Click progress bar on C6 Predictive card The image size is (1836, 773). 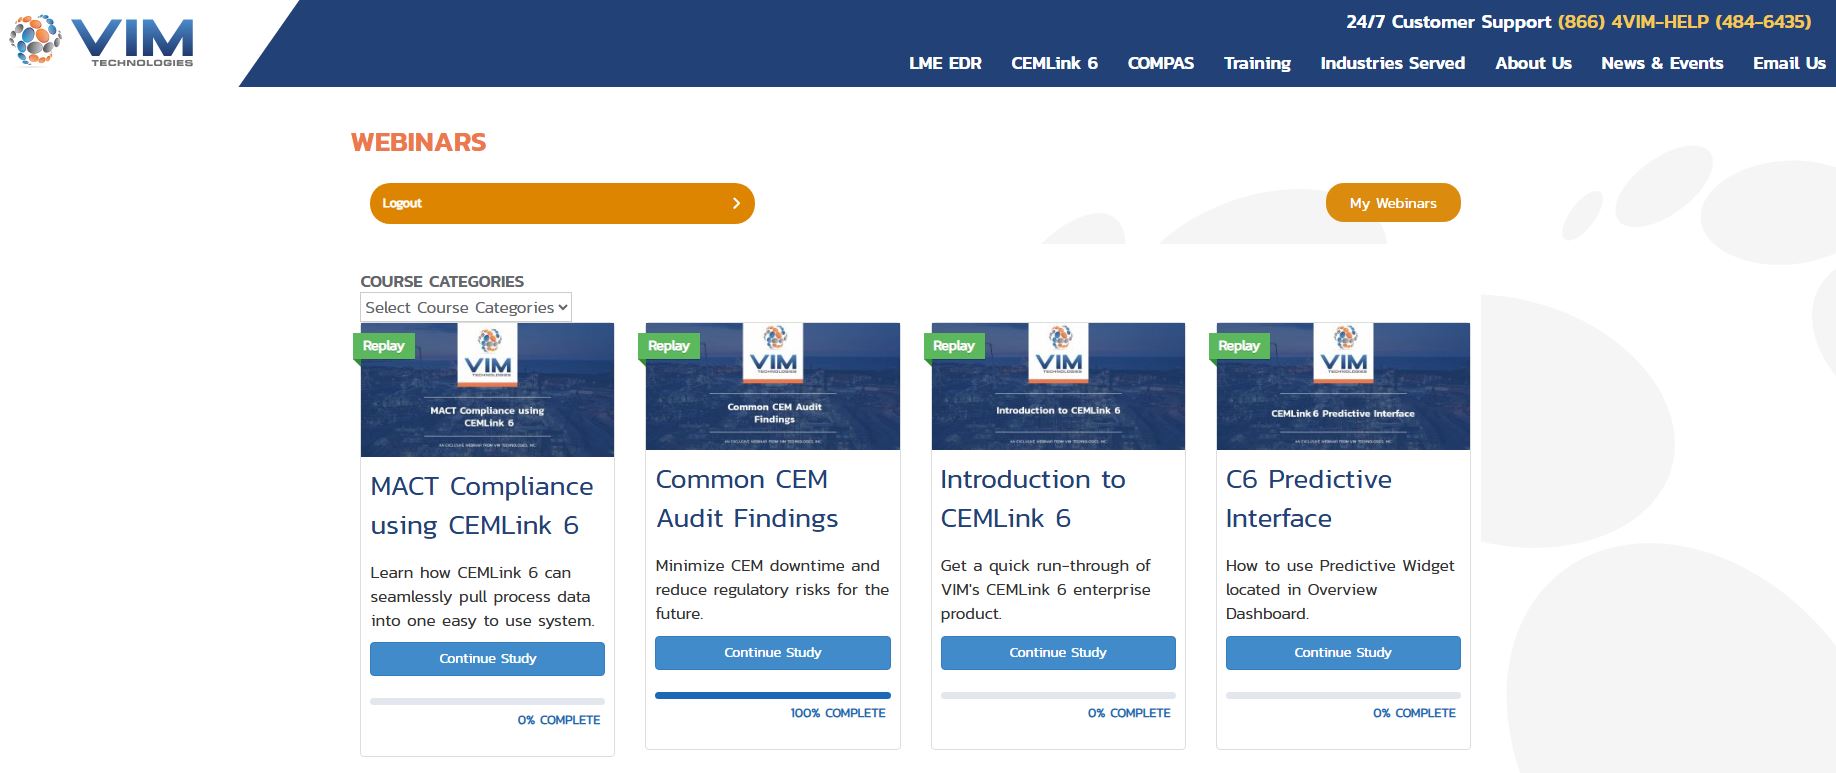[x=1343, y=695]
